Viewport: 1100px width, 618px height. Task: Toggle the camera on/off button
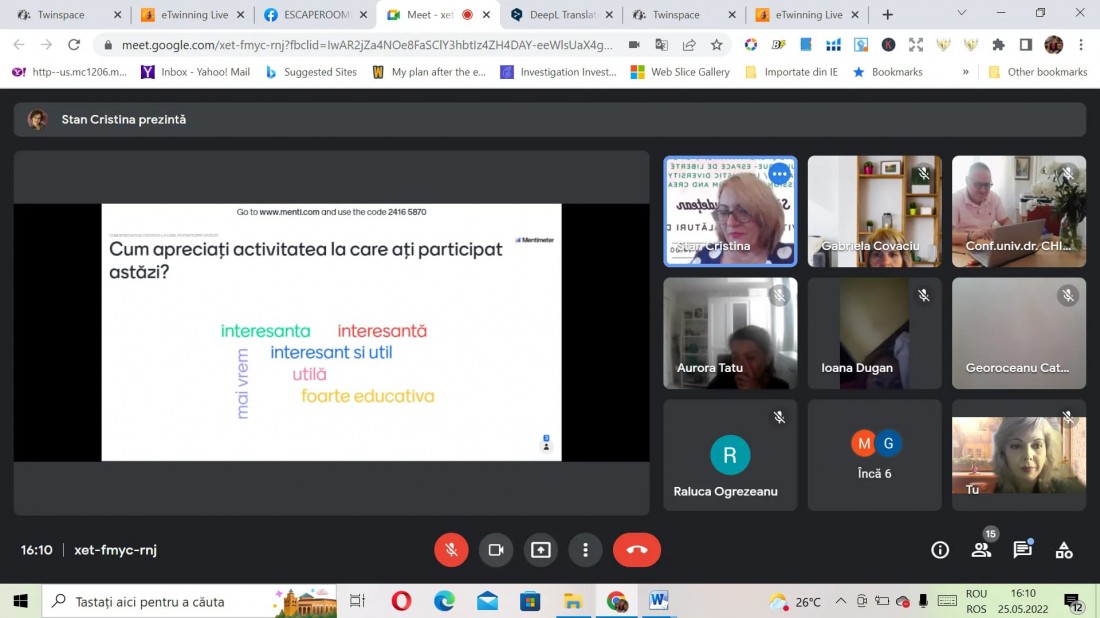[496, 550]
